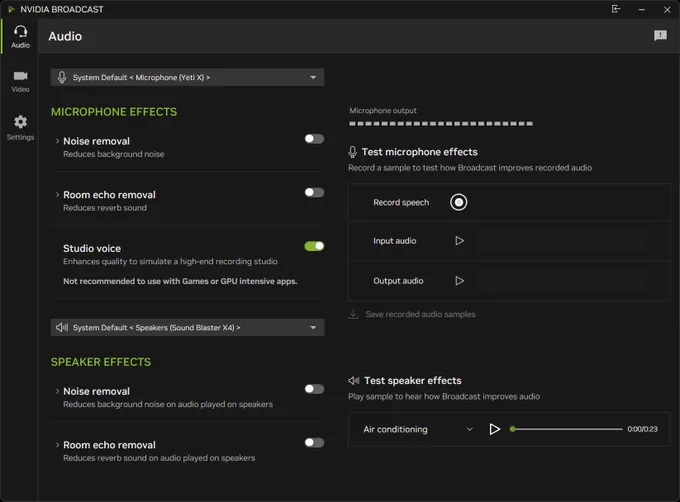Screen dimensions: 680x502
Task: Start recording with Record speech button
Action: [x=458, y=202]
